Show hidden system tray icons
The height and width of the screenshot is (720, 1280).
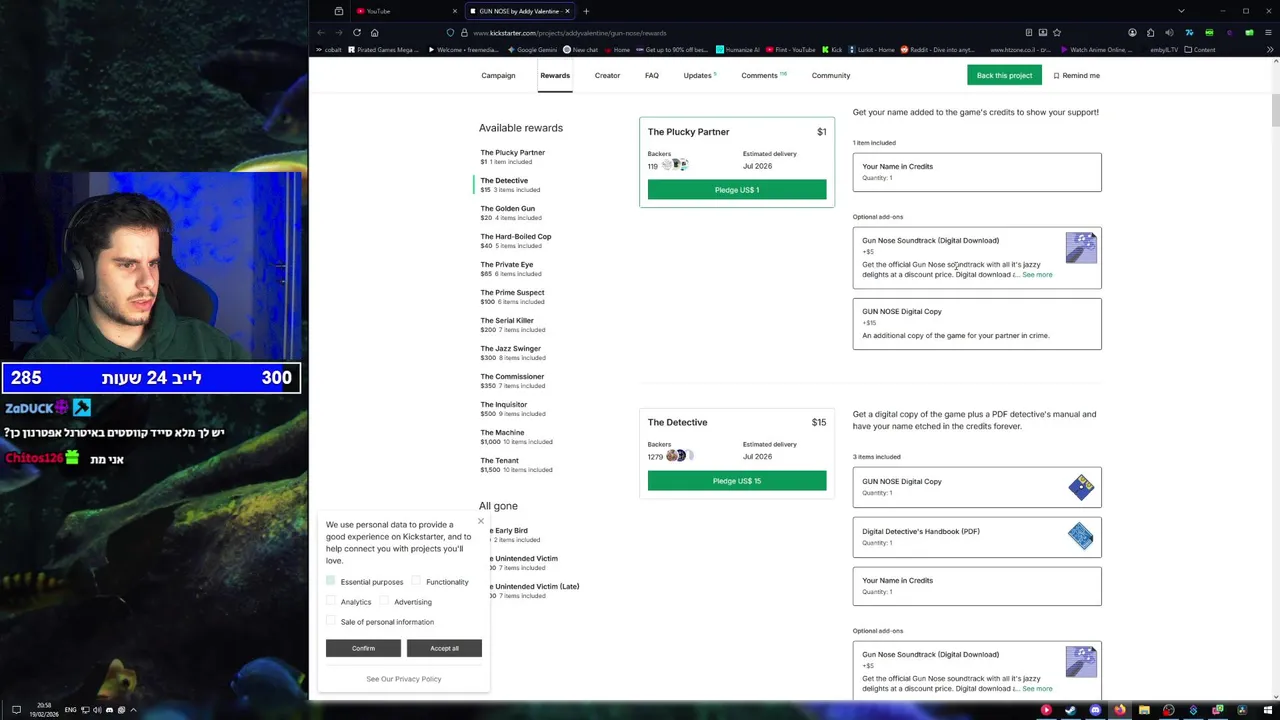[x=133, y=710]
